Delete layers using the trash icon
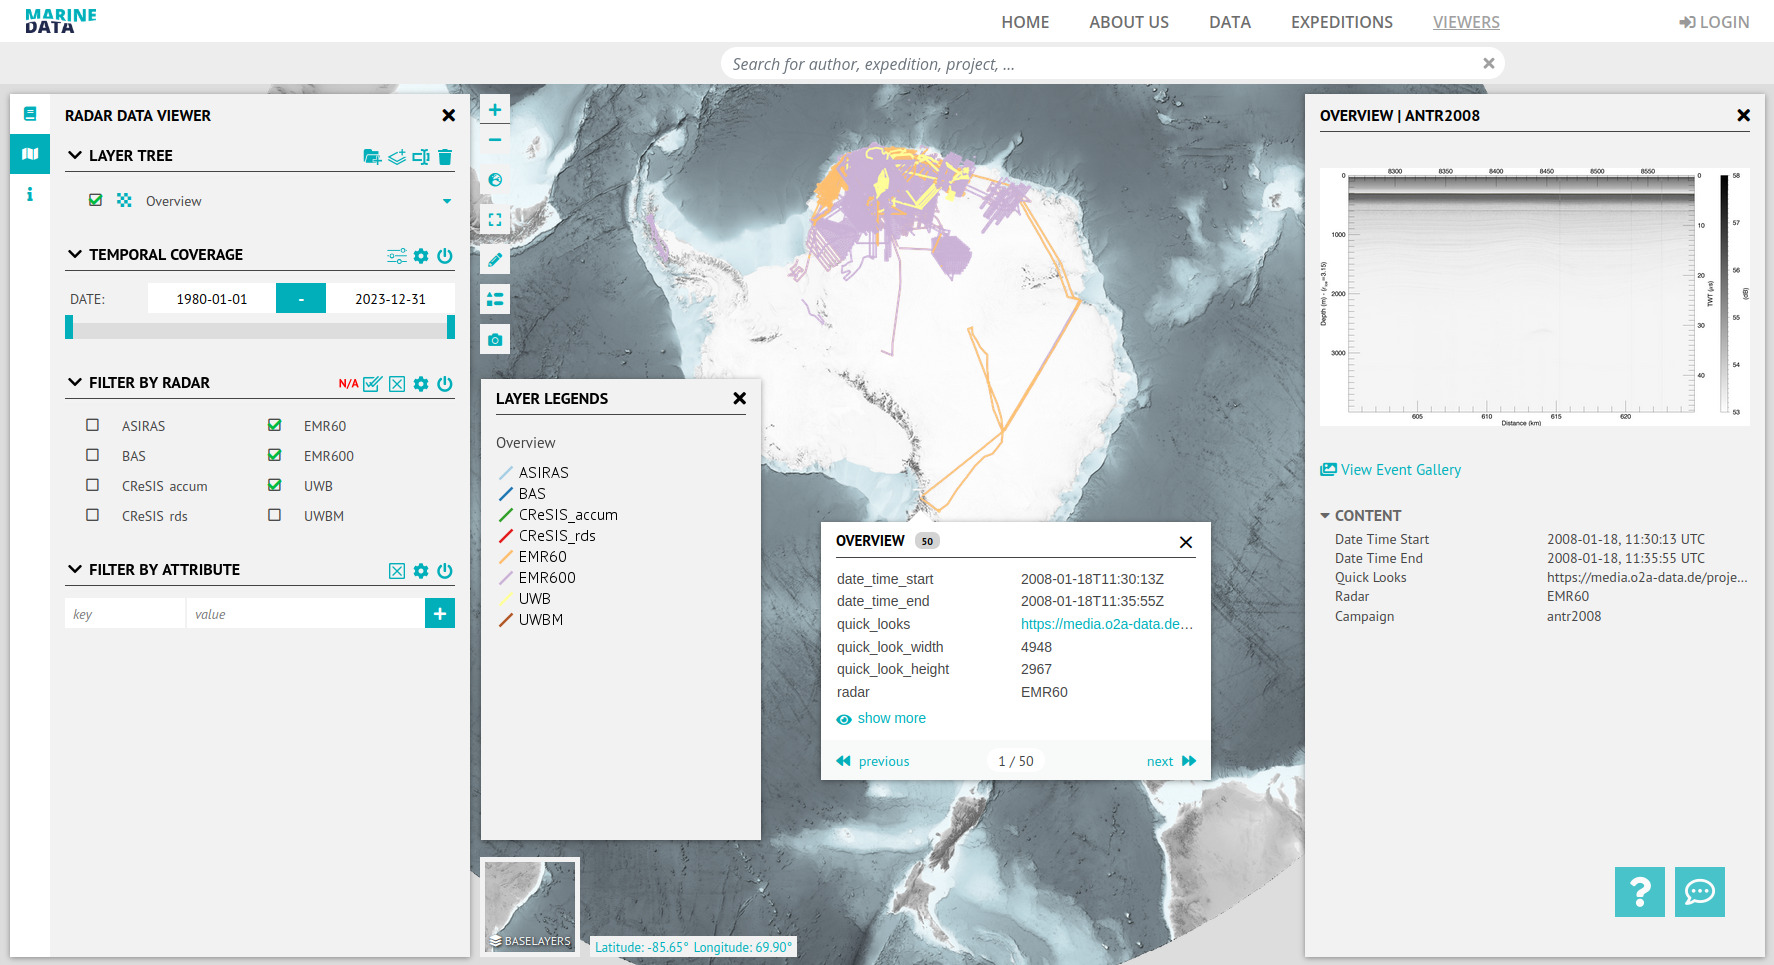Screen dimensions: 1774x965 pyautogui.click(x=445, y=156)
